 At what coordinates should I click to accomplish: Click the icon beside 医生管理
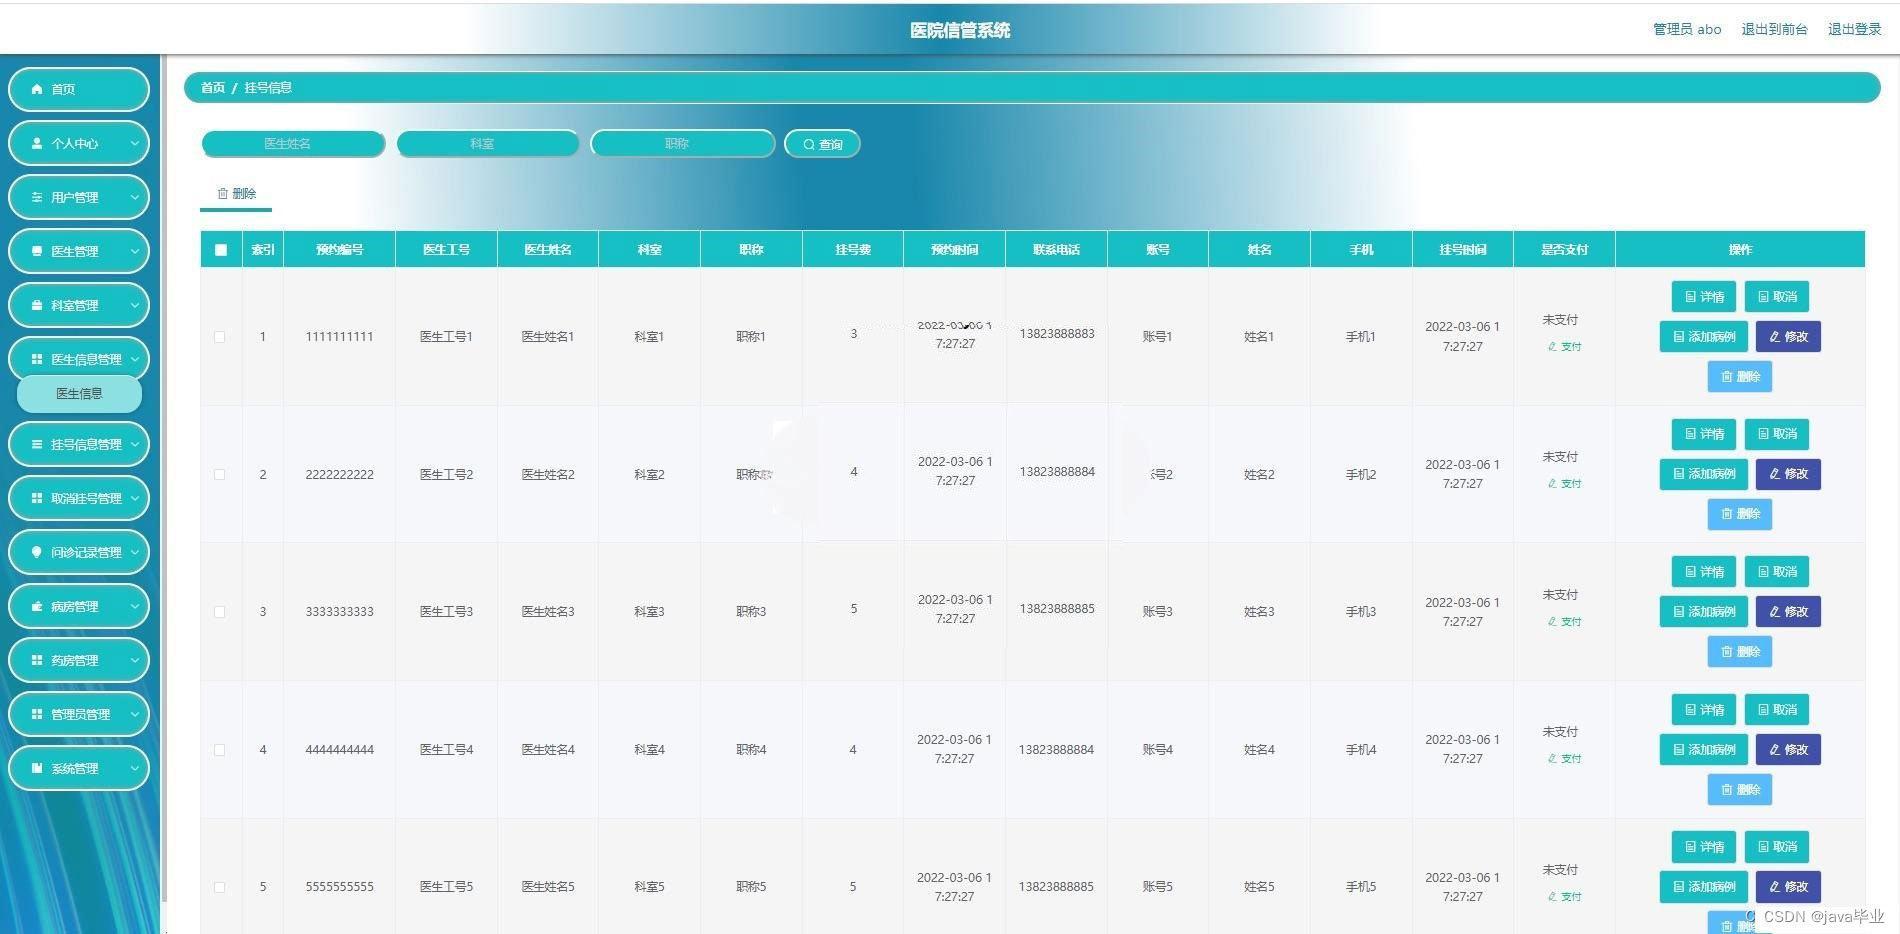pos(37,251)
